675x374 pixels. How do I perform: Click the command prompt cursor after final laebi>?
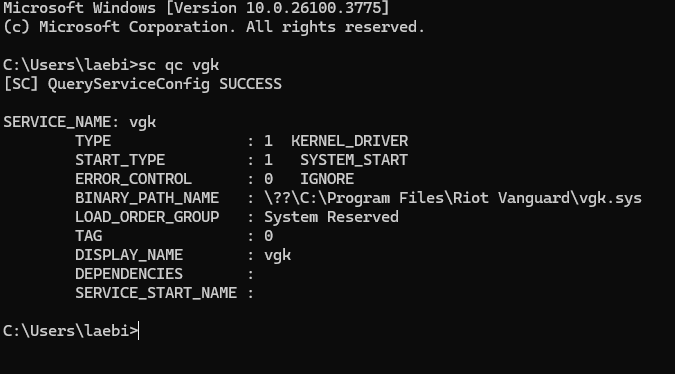[x=139, y=331]
